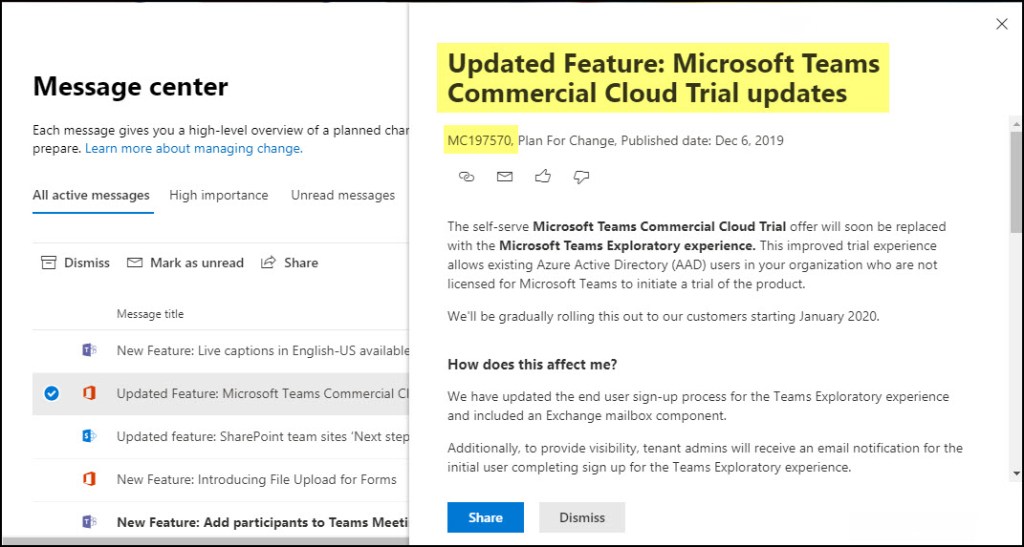The width and height of the screenshot is (1024, 547).
Task: Close the message details panel
Action: 1002,24
